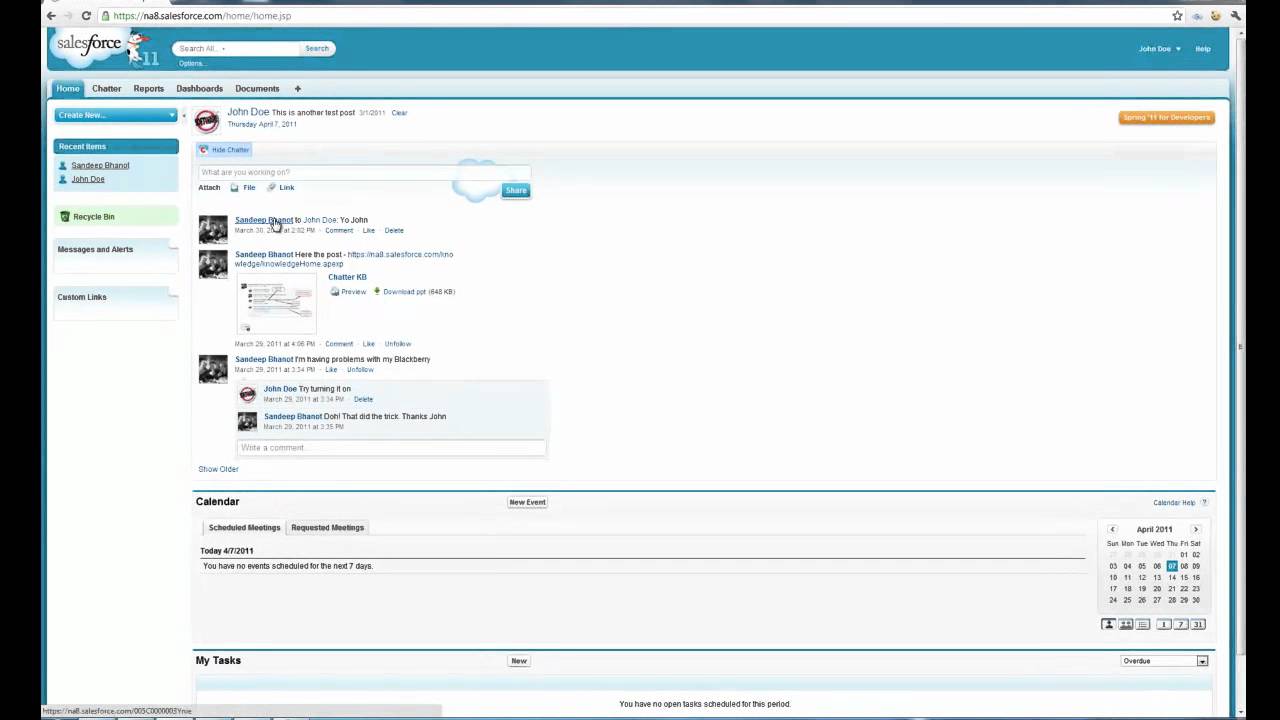Click the Write a comment field
1280x720 pixels.
pyautogui.click(x=391, y=448)
